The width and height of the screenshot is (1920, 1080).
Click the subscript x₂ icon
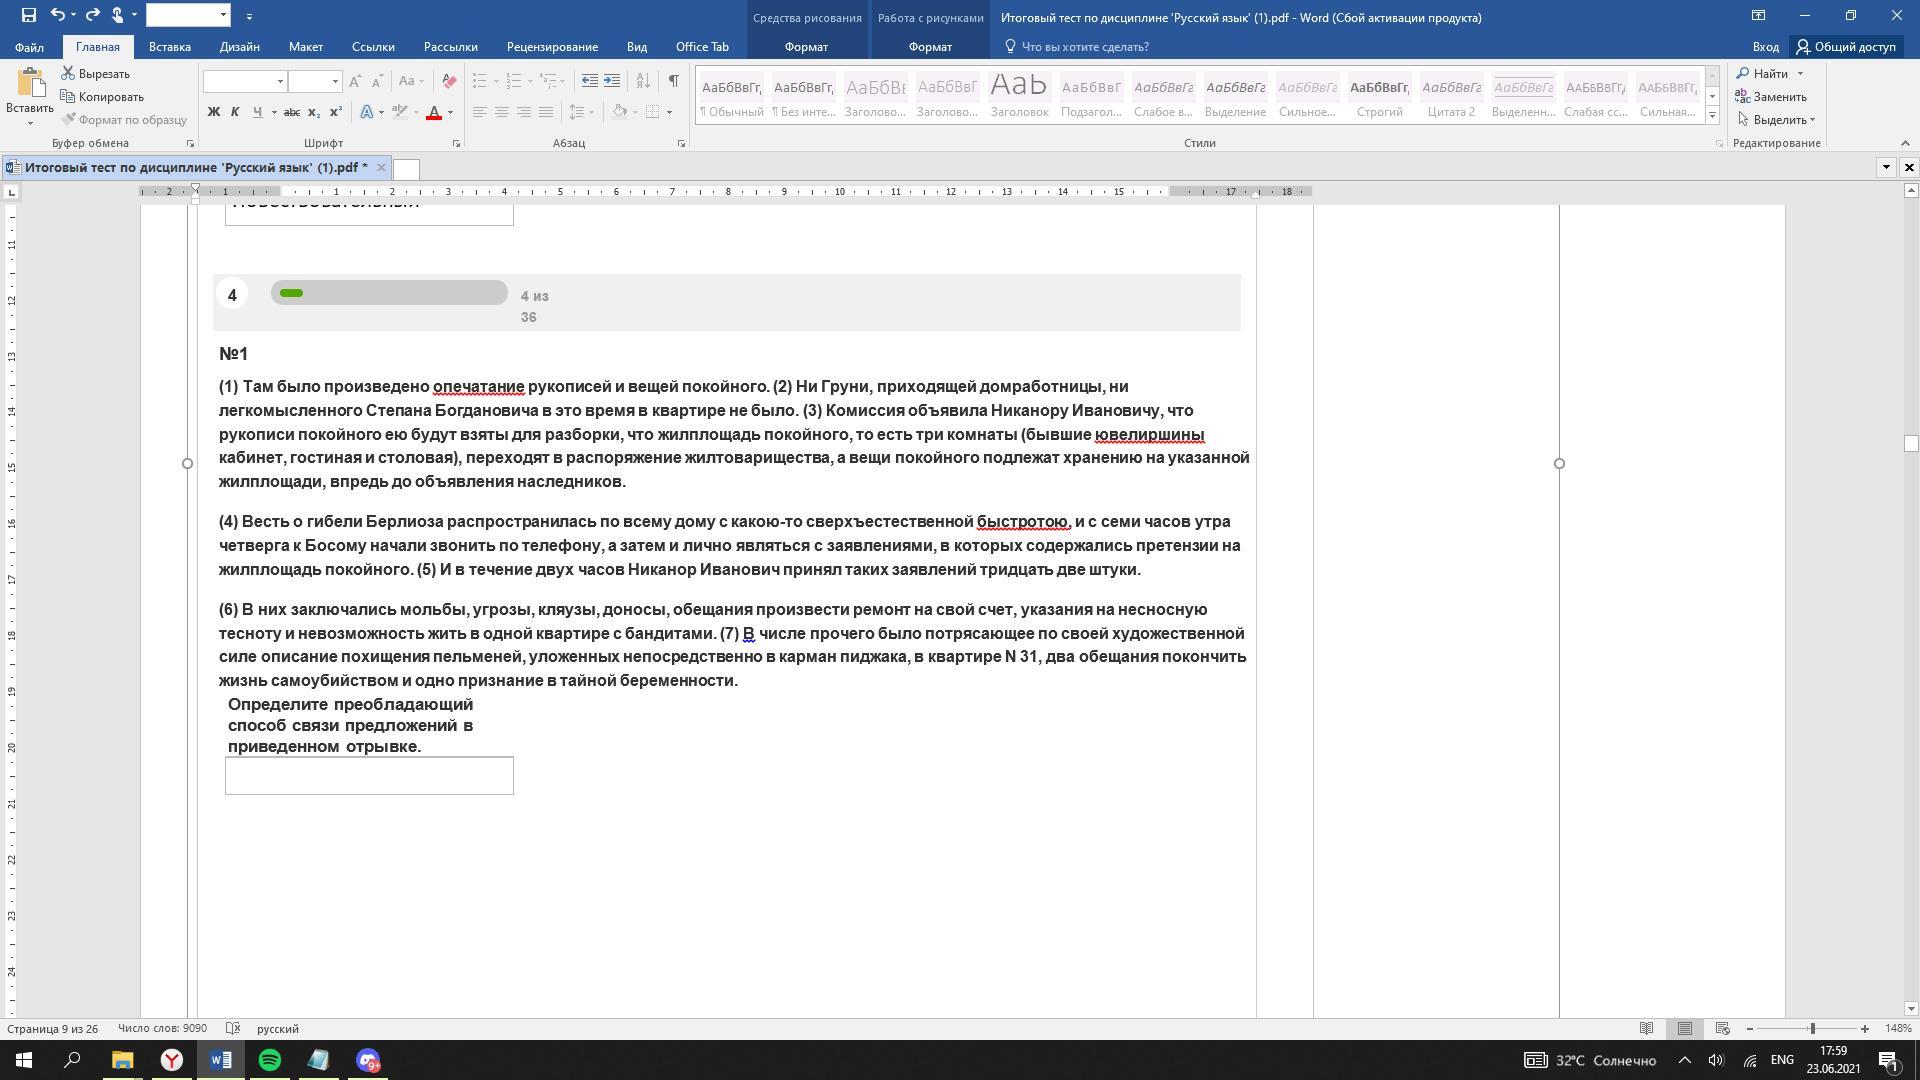[x=314, y=112]
